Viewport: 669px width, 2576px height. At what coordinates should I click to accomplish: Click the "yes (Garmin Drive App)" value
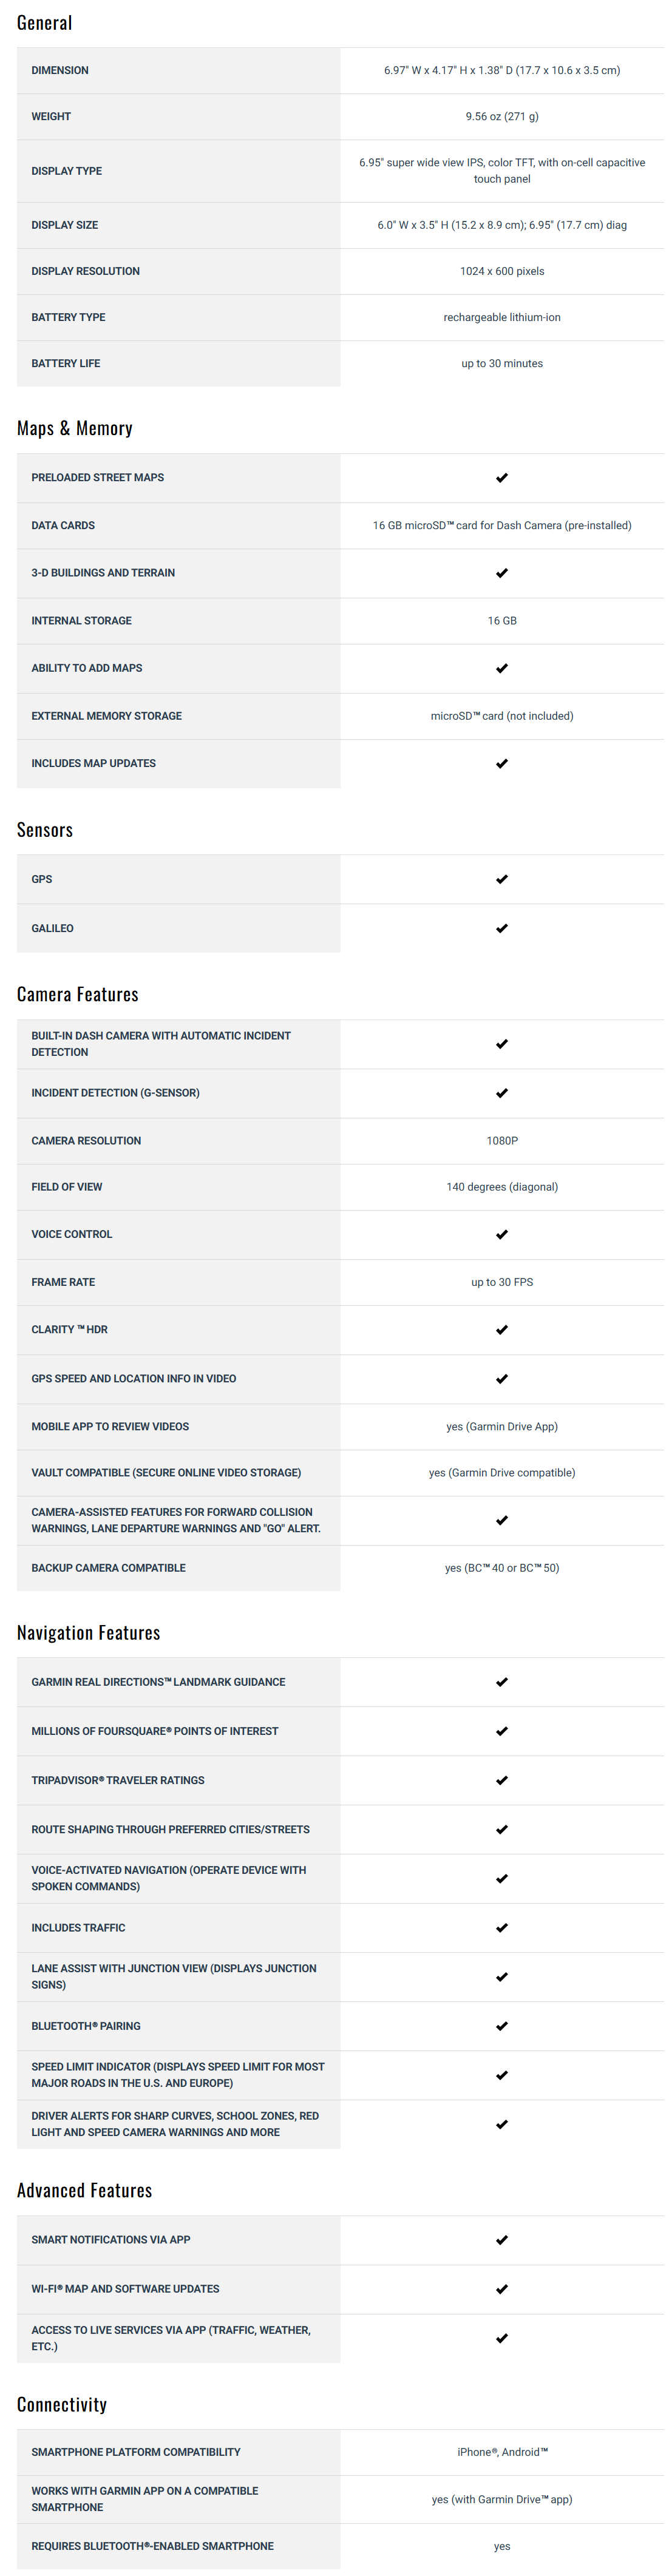coord(502,1427)
